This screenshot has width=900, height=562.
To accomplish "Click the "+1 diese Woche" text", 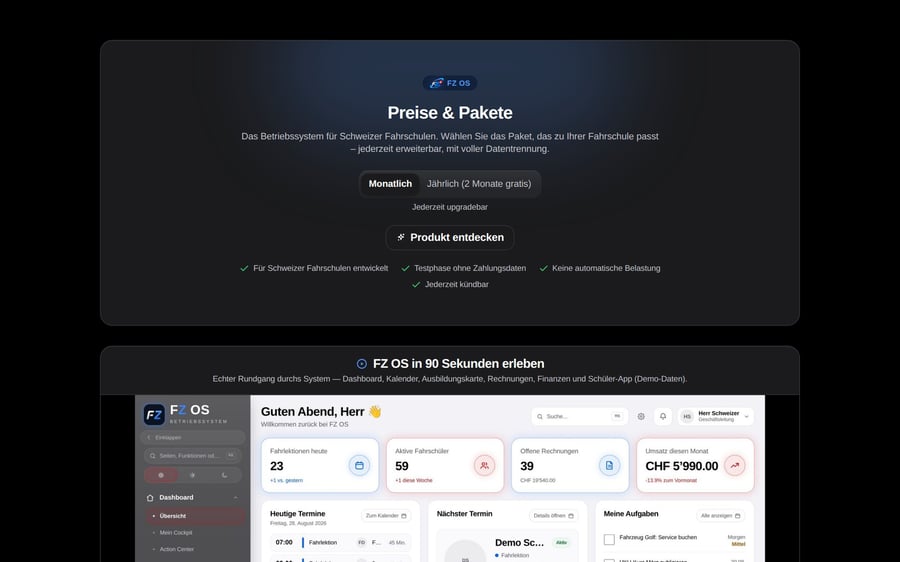I will 414,480.
